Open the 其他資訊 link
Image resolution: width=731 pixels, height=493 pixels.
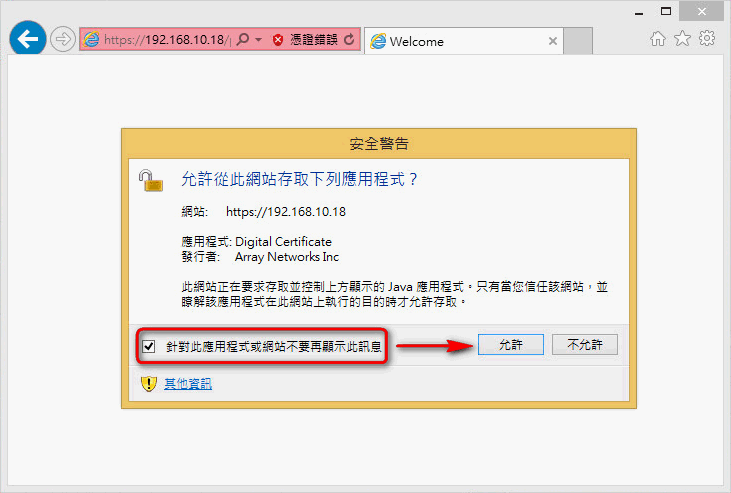(x=188, y=384)
